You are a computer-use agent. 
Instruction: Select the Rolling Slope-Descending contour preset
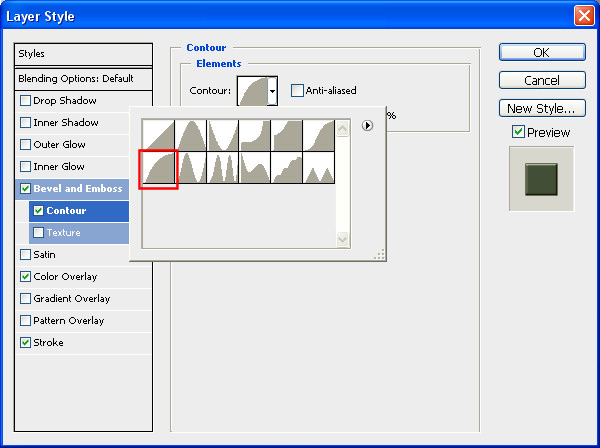tap(255, 168)
